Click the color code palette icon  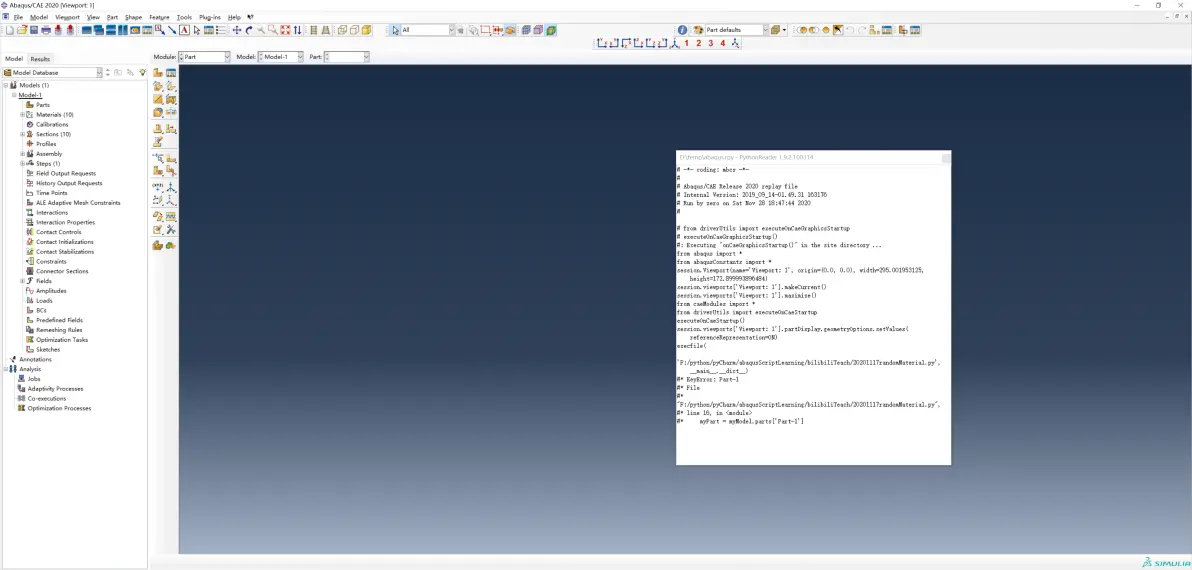(x=697, y=30)
